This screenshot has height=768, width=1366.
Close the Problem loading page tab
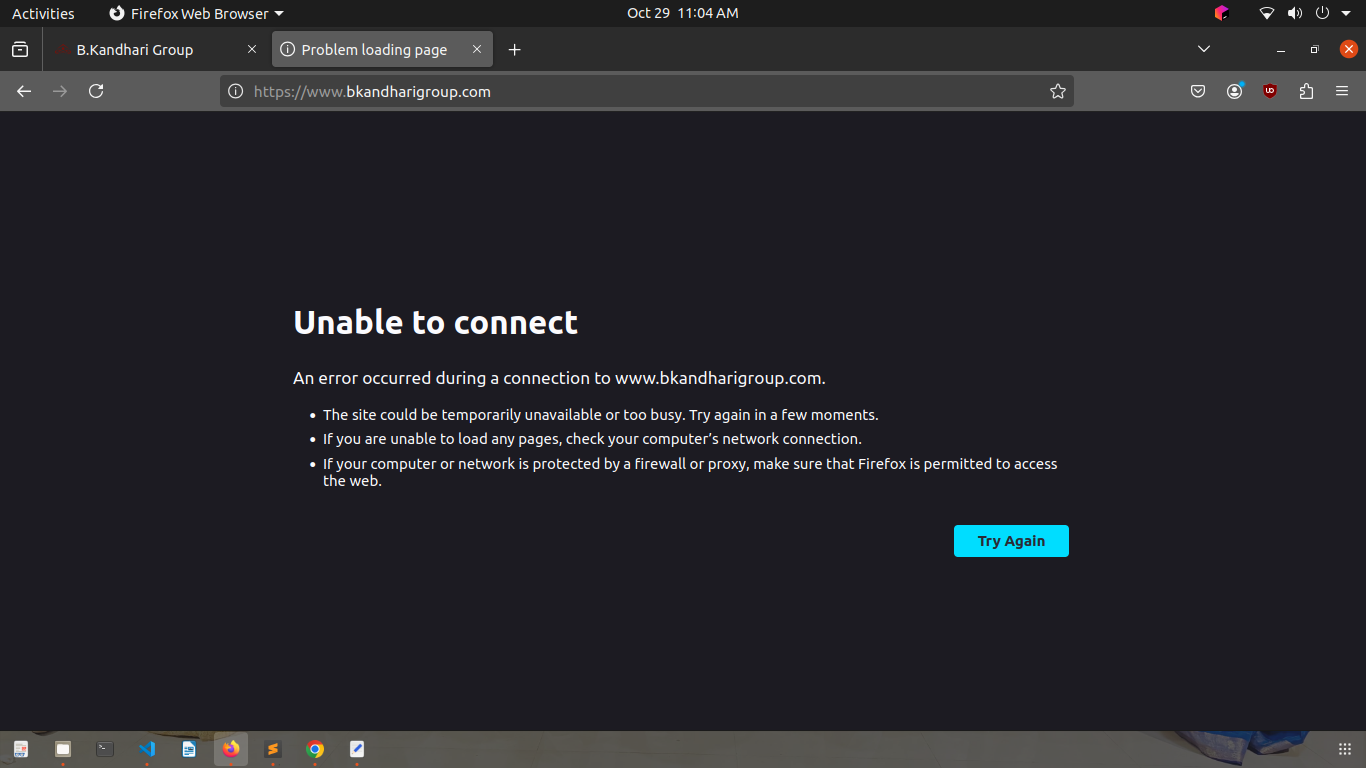tap(477, 49)
